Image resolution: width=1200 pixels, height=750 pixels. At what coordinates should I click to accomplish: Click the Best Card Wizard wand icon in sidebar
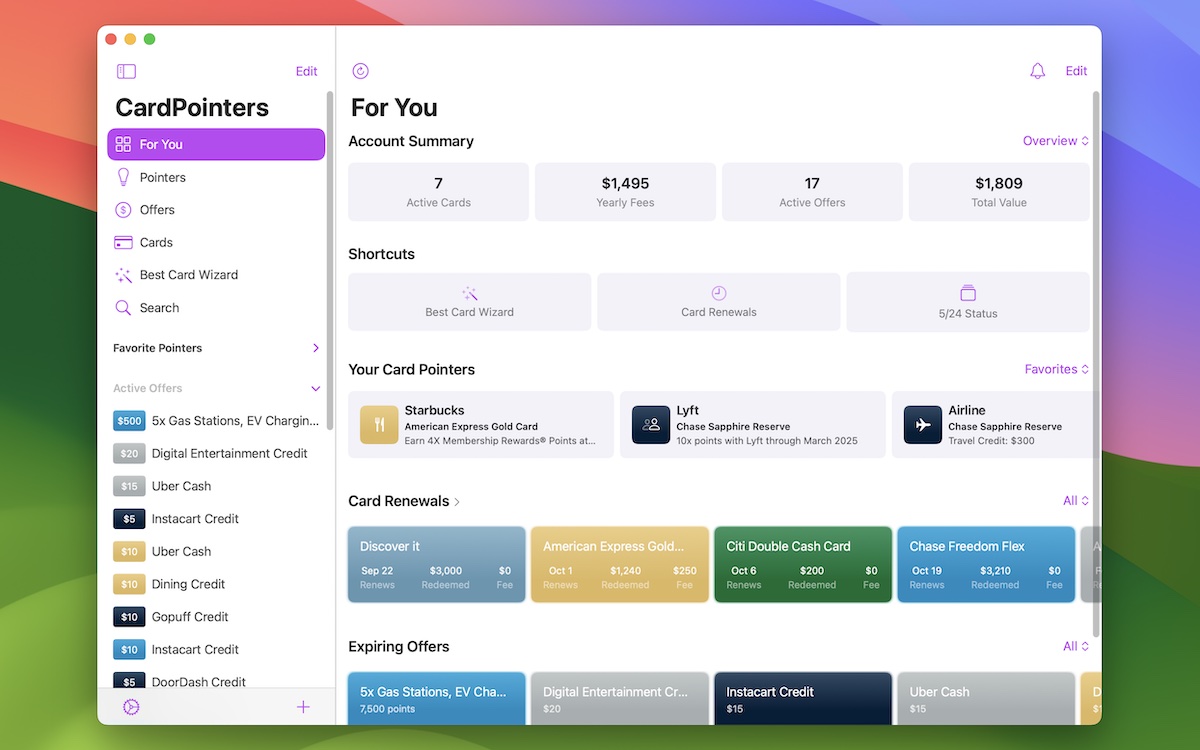point(123,275)
